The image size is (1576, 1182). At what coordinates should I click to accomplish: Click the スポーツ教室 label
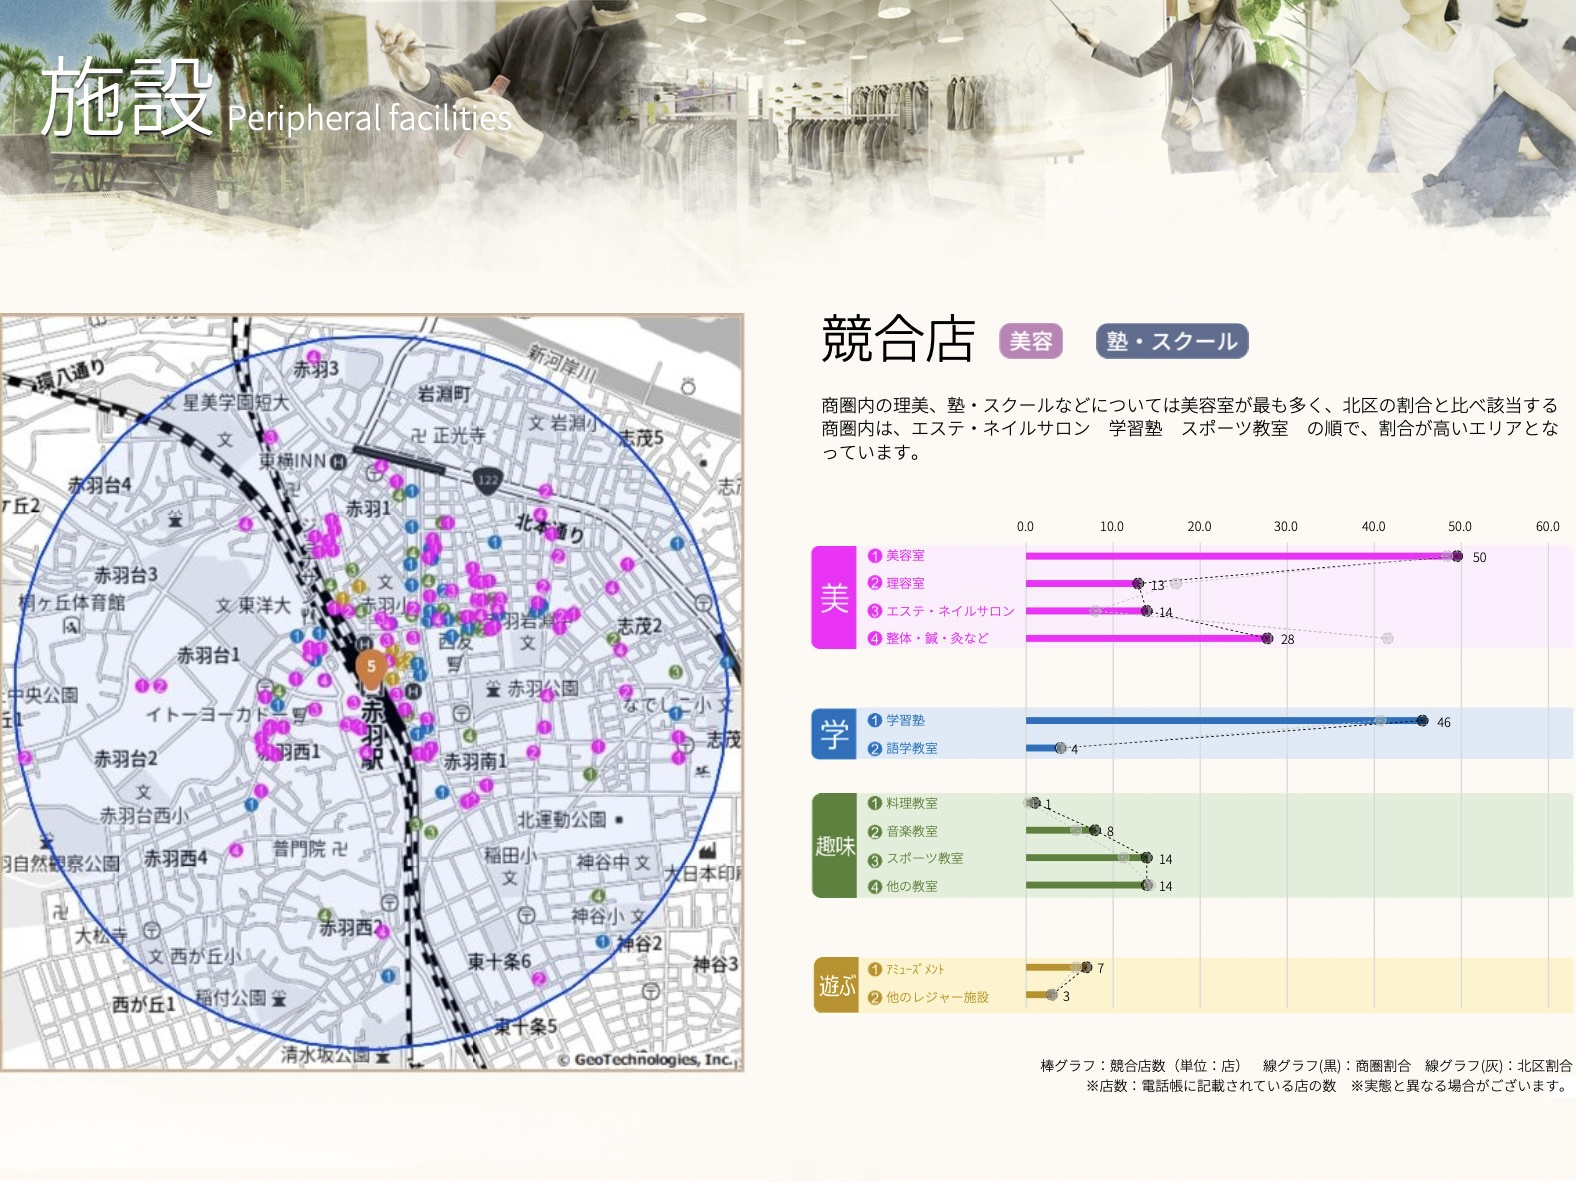pos(924,858)
